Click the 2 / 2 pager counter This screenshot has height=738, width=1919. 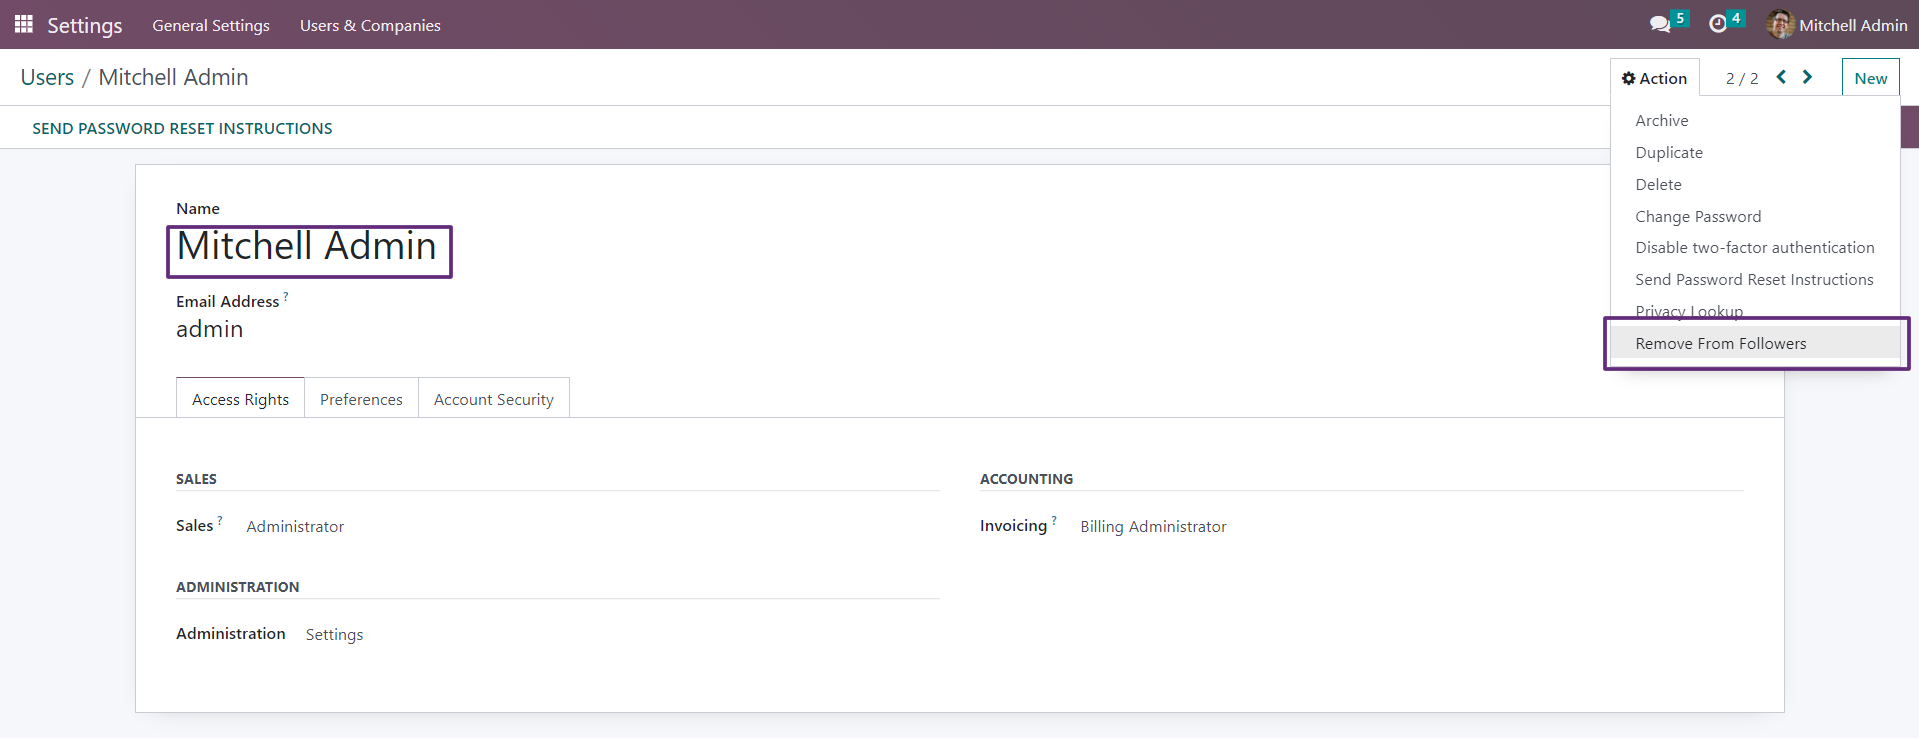1742,78
